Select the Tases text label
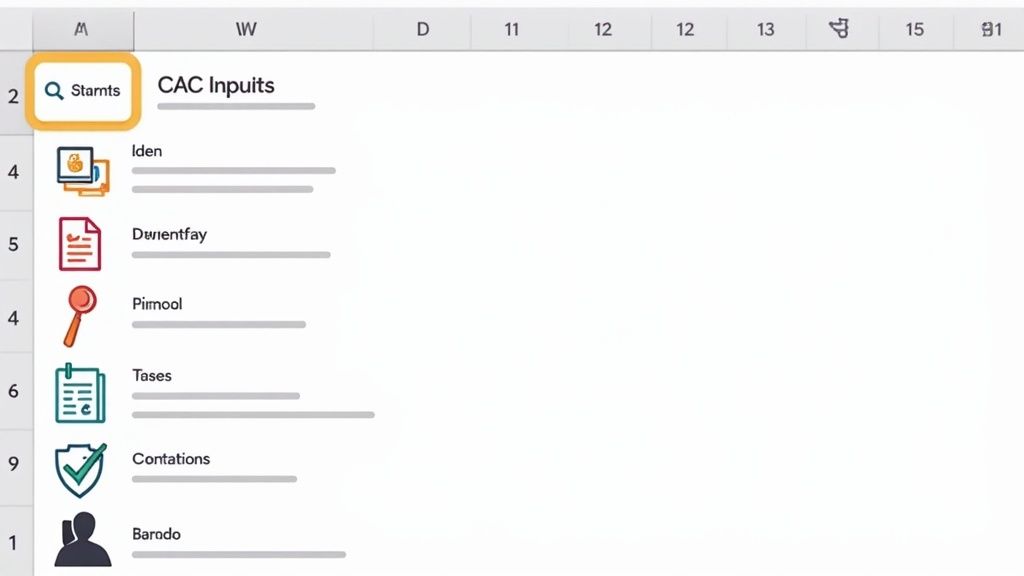 pos(152,375)
